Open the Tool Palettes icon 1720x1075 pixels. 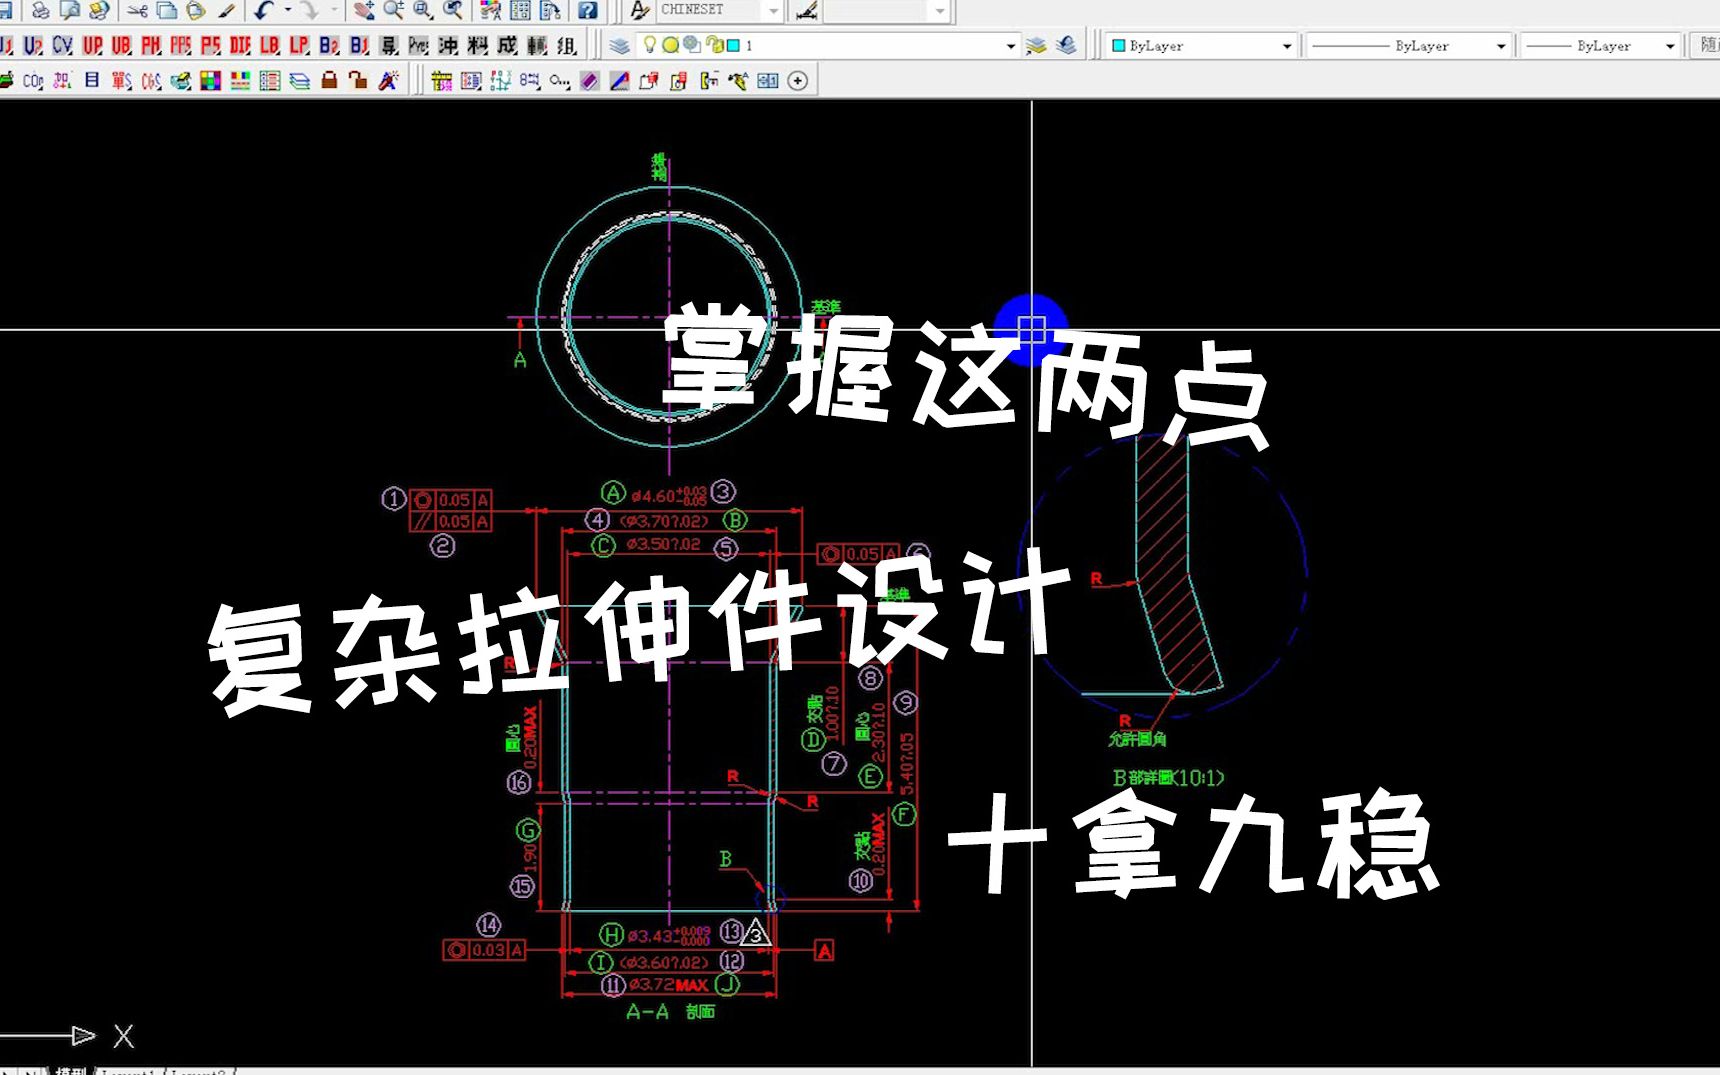pyautogui.click(x=550, y=11)
